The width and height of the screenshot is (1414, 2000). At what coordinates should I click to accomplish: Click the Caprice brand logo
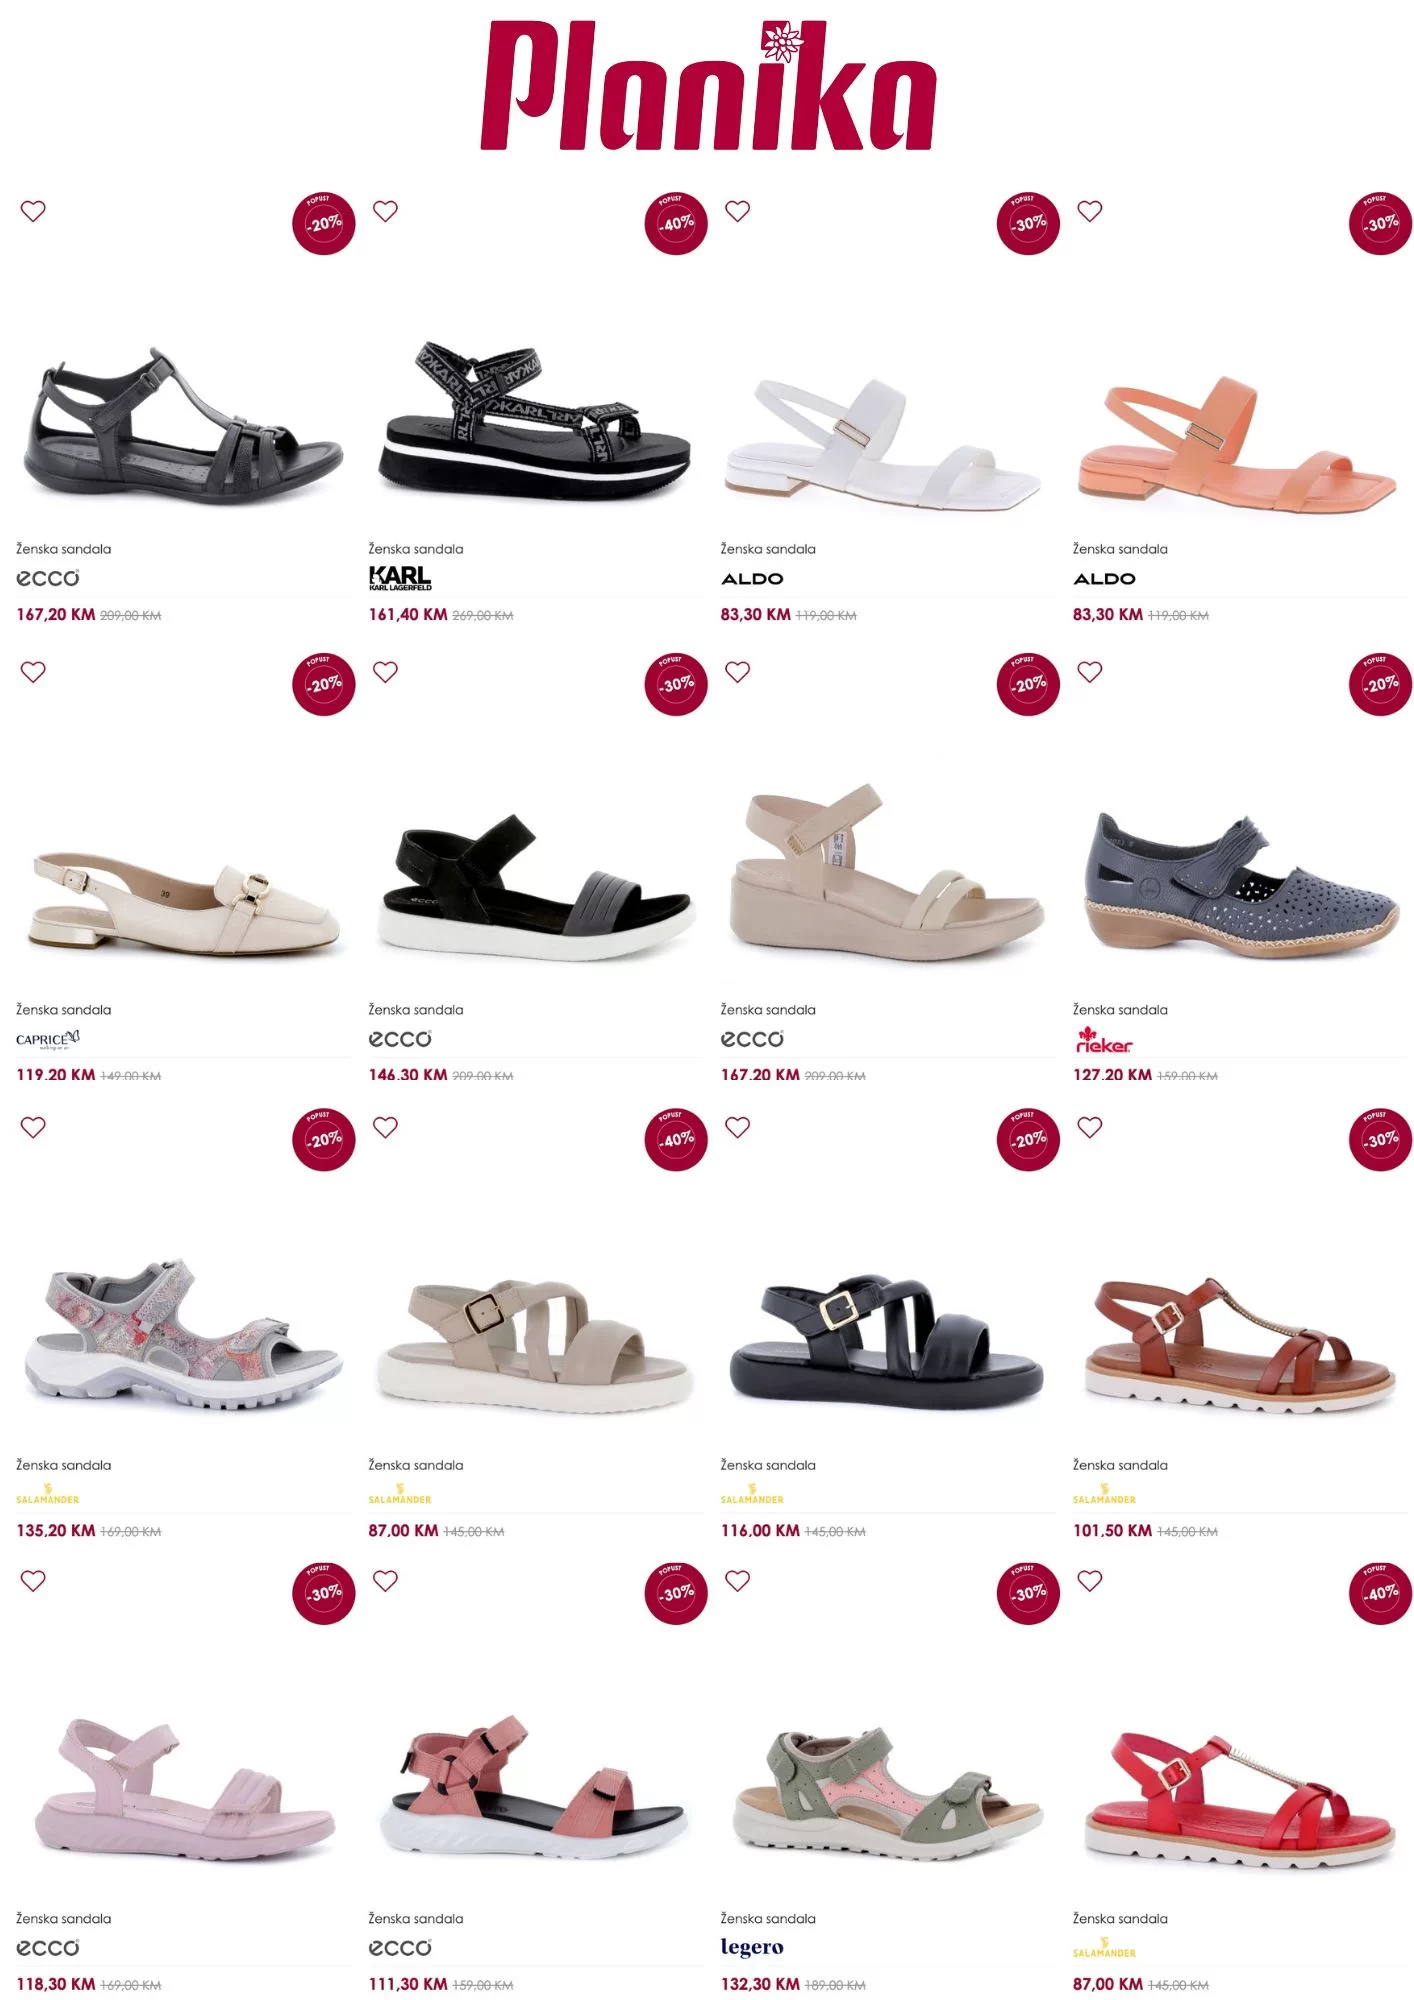[47, 1040]
